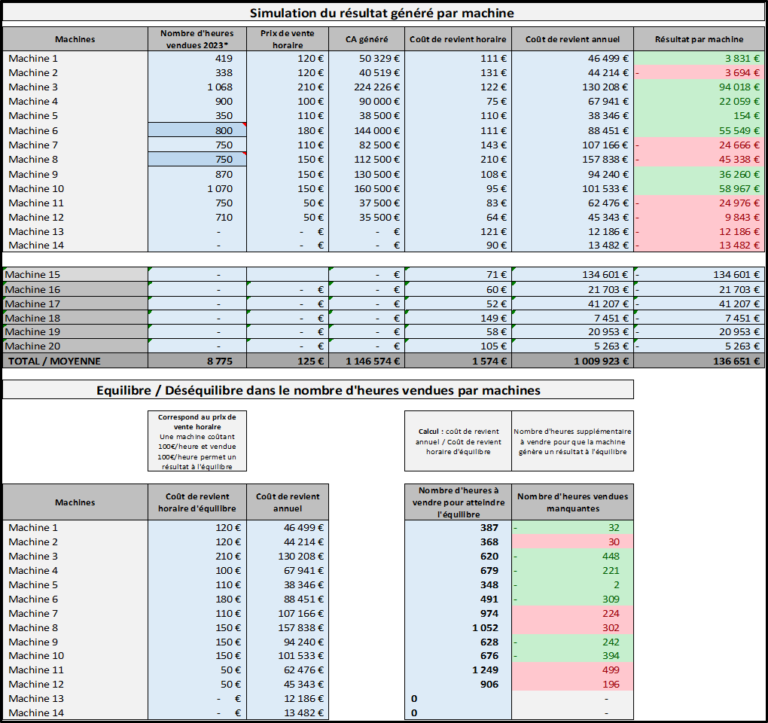
Task: Select the commented Machine 8 hours cell '750'
Action: pyautogui.click(x=197, y=159)
